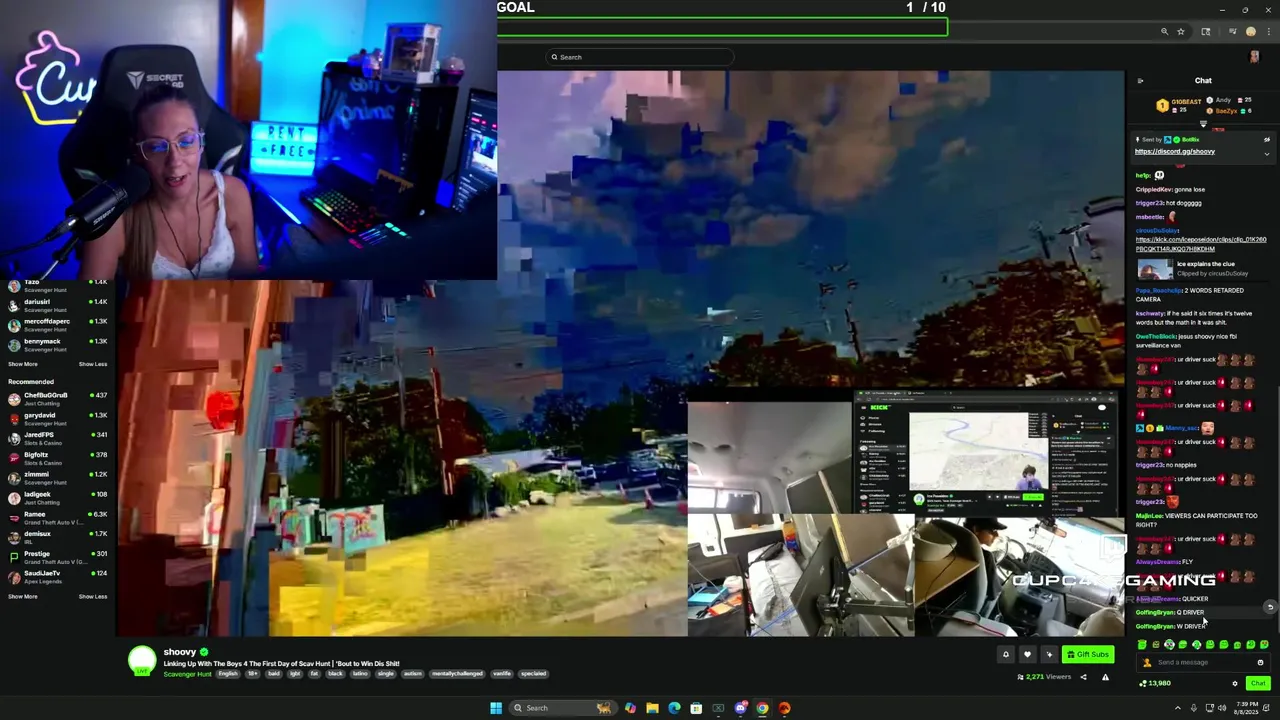Click Bigfoltz channel avatar

pos(13,458)
